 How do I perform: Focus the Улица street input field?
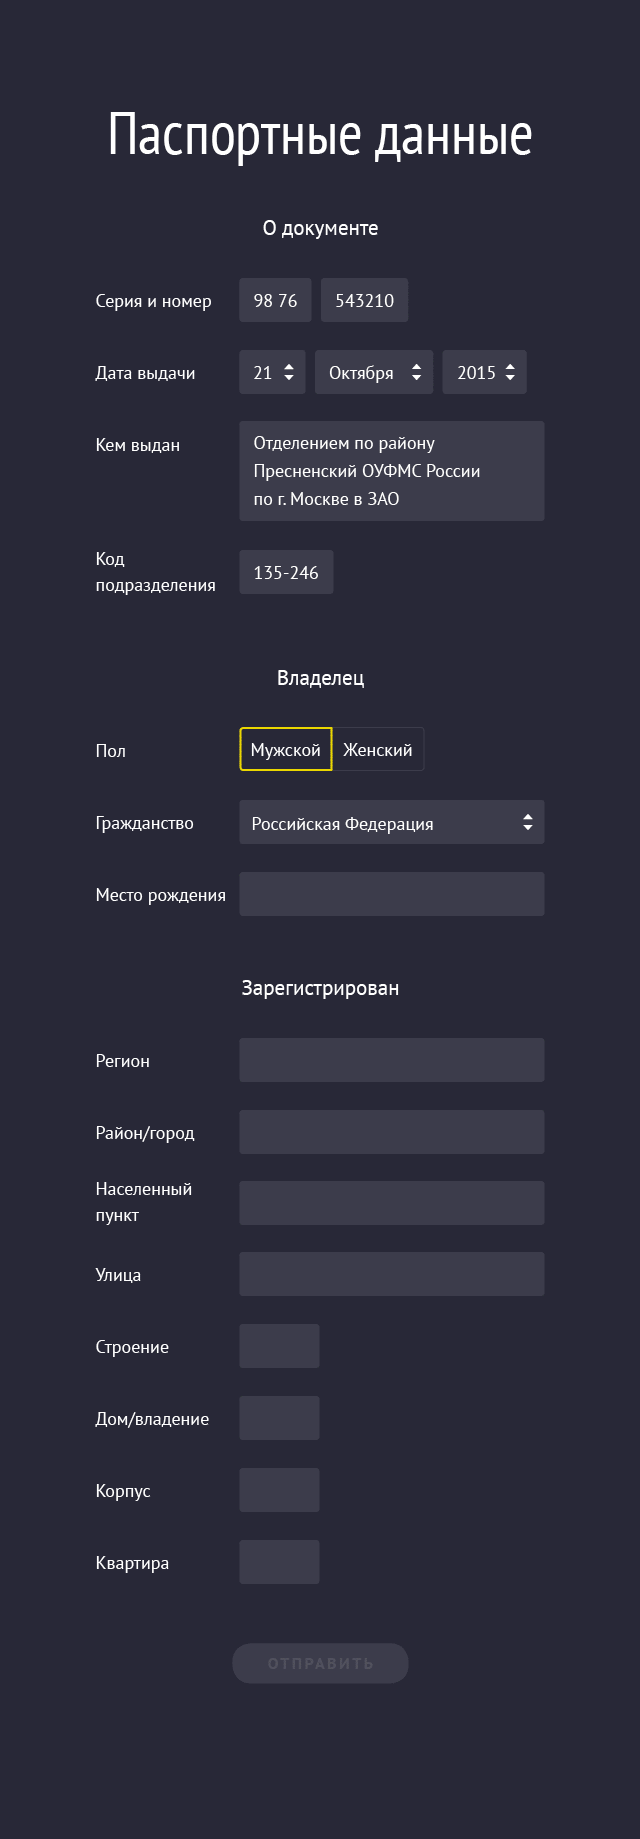pyautogui.click(x=392, y=1274)
